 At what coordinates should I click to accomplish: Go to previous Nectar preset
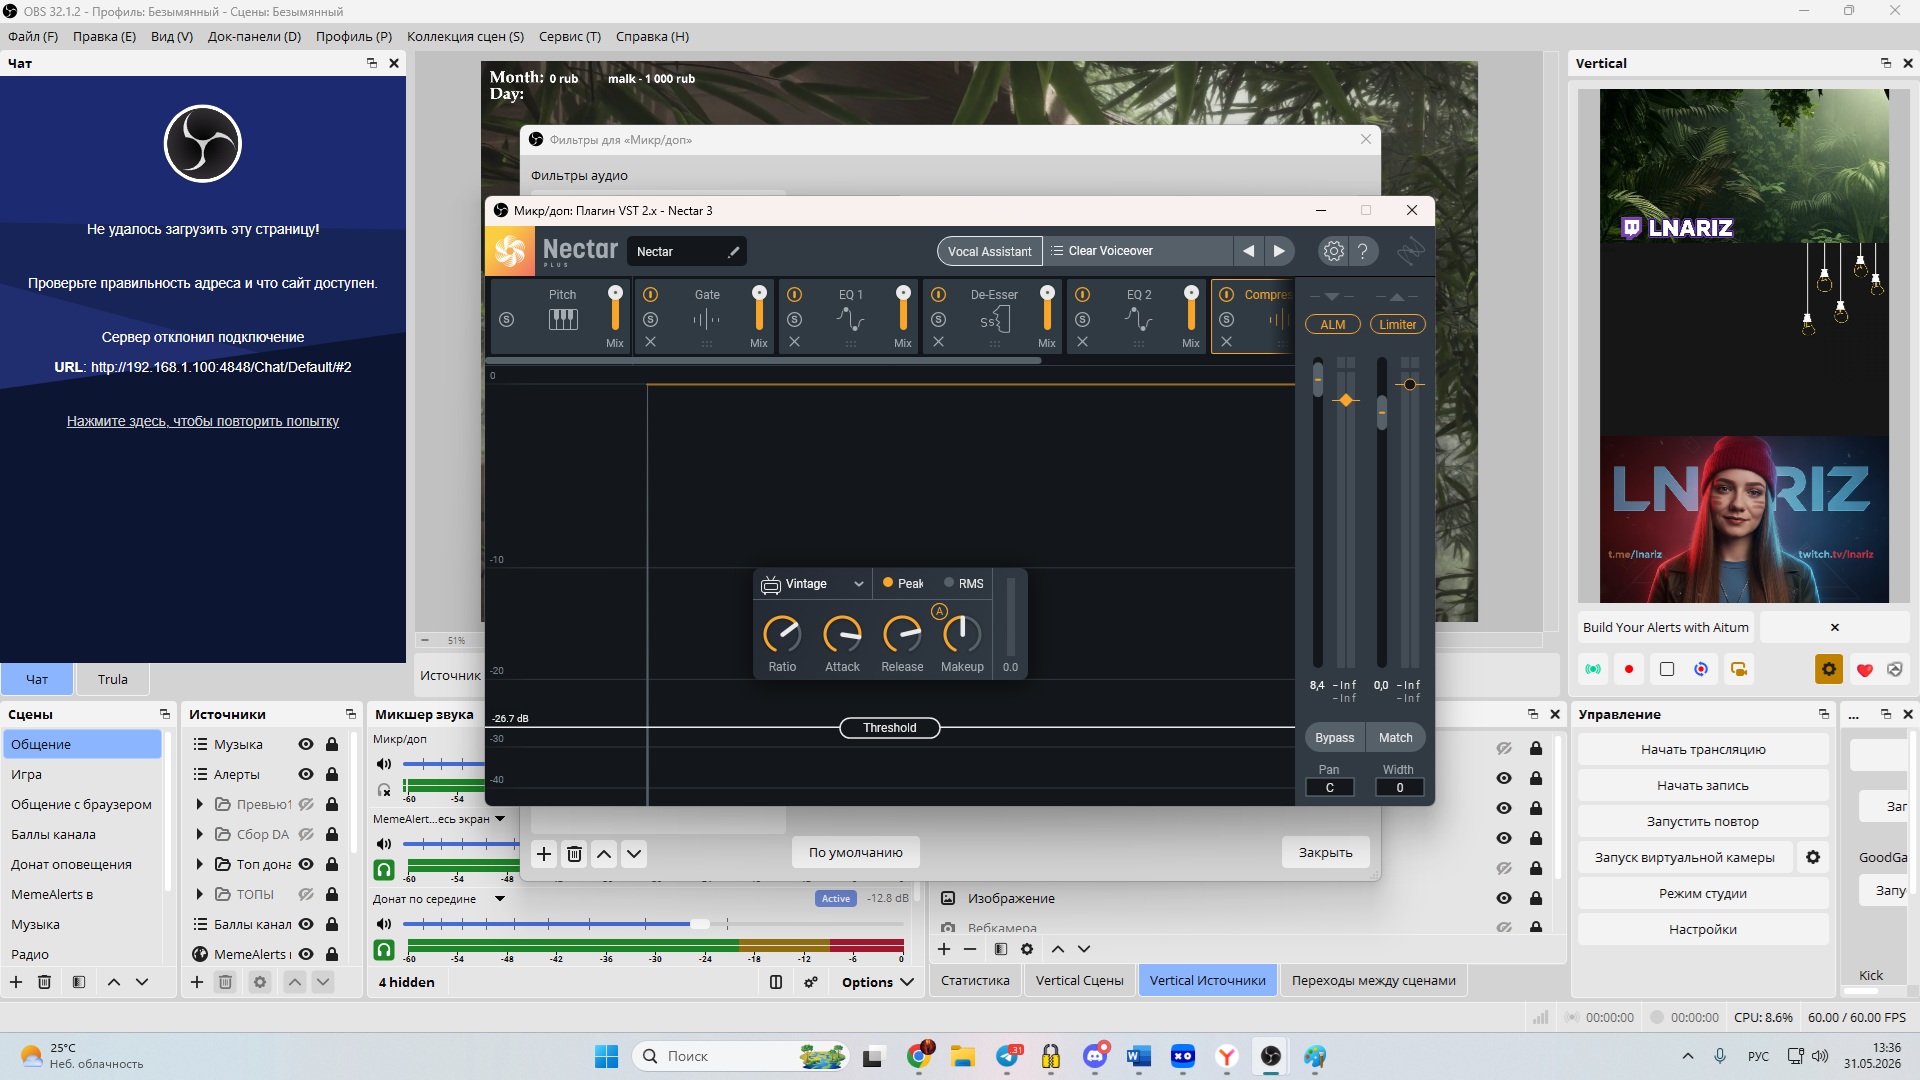coord(1248,251)
